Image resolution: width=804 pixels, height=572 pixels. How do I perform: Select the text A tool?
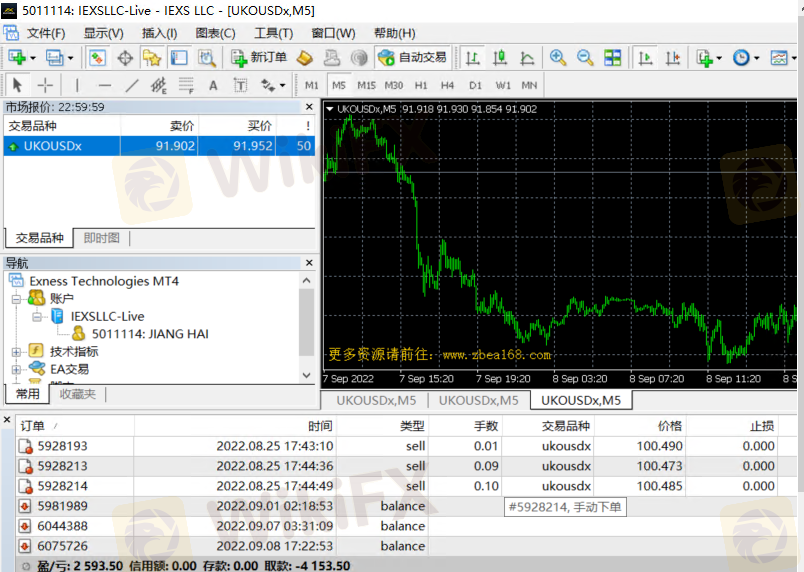pos(213,85)
